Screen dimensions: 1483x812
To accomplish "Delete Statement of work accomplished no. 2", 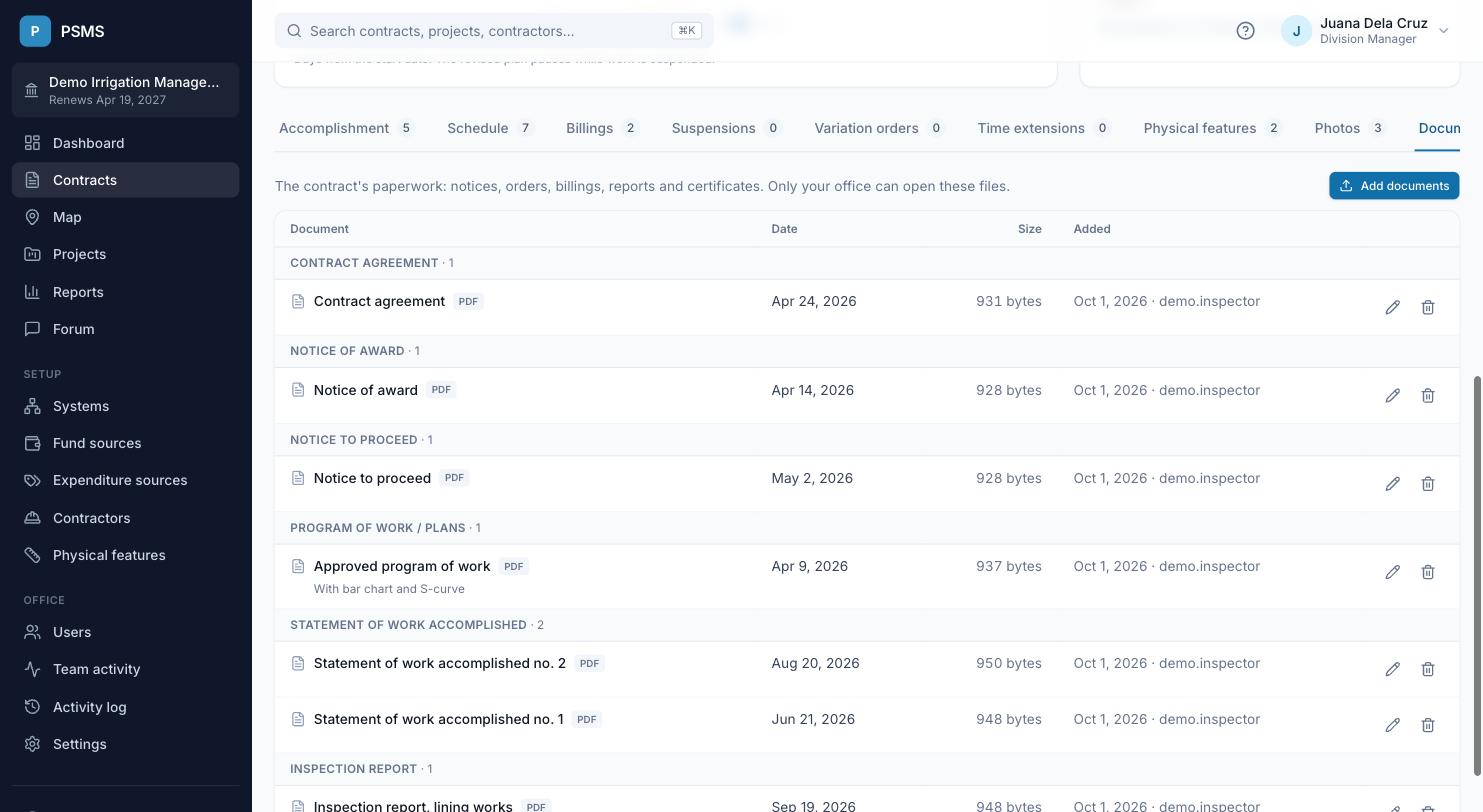I will click(x=1428, y=669).
